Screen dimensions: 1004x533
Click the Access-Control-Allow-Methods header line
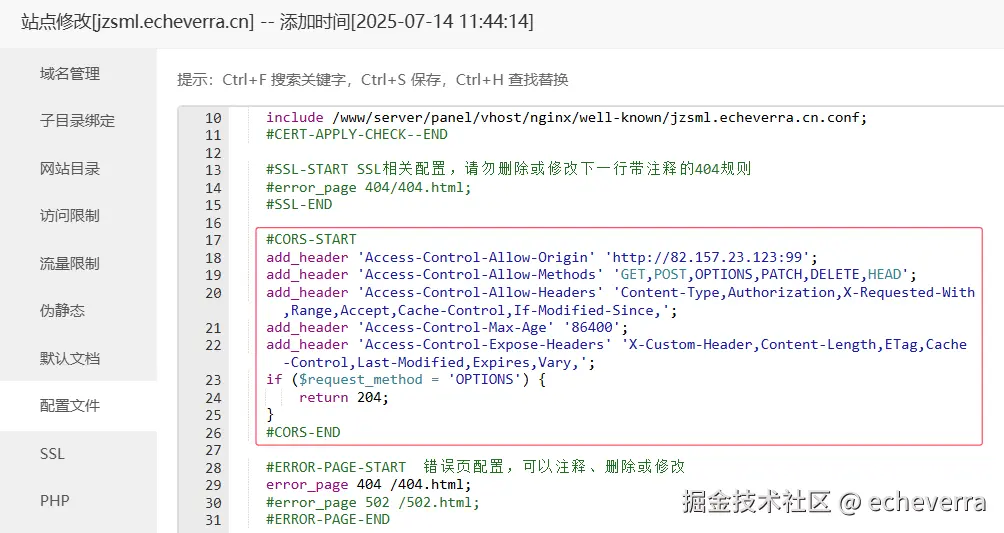click(x=592, y=275)
